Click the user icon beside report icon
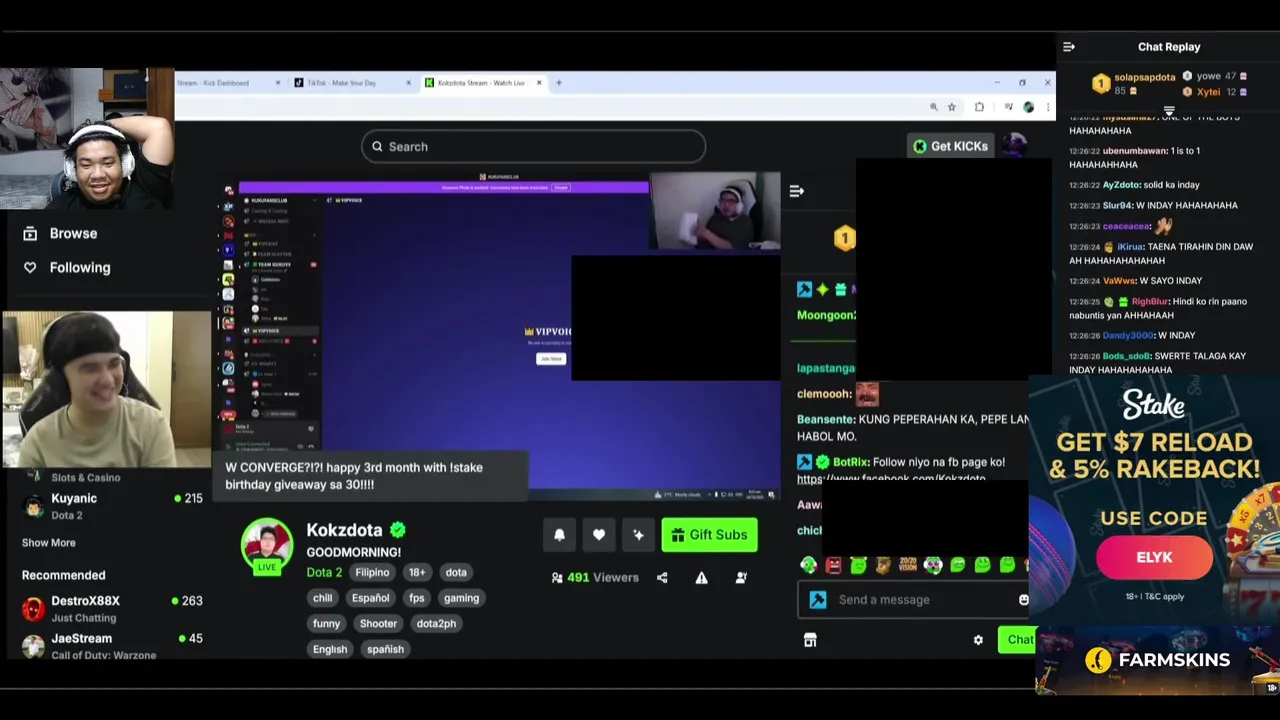1280x720 pixels. pos(741,577)
